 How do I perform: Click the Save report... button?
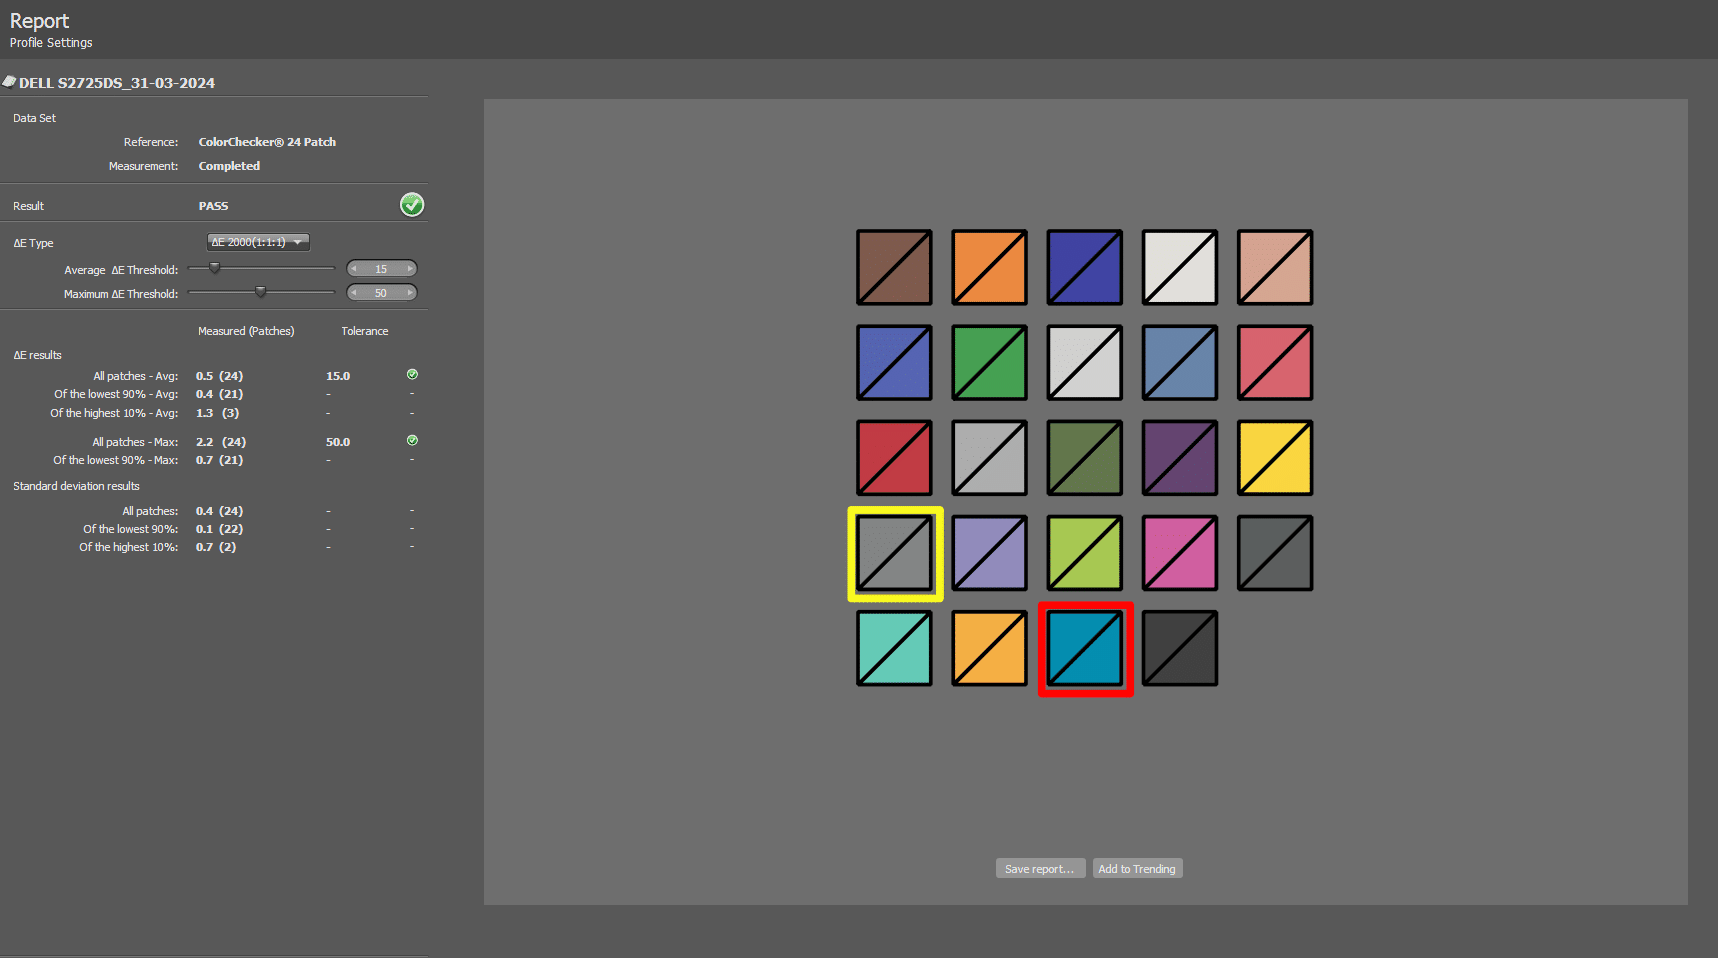point(1039,869)
